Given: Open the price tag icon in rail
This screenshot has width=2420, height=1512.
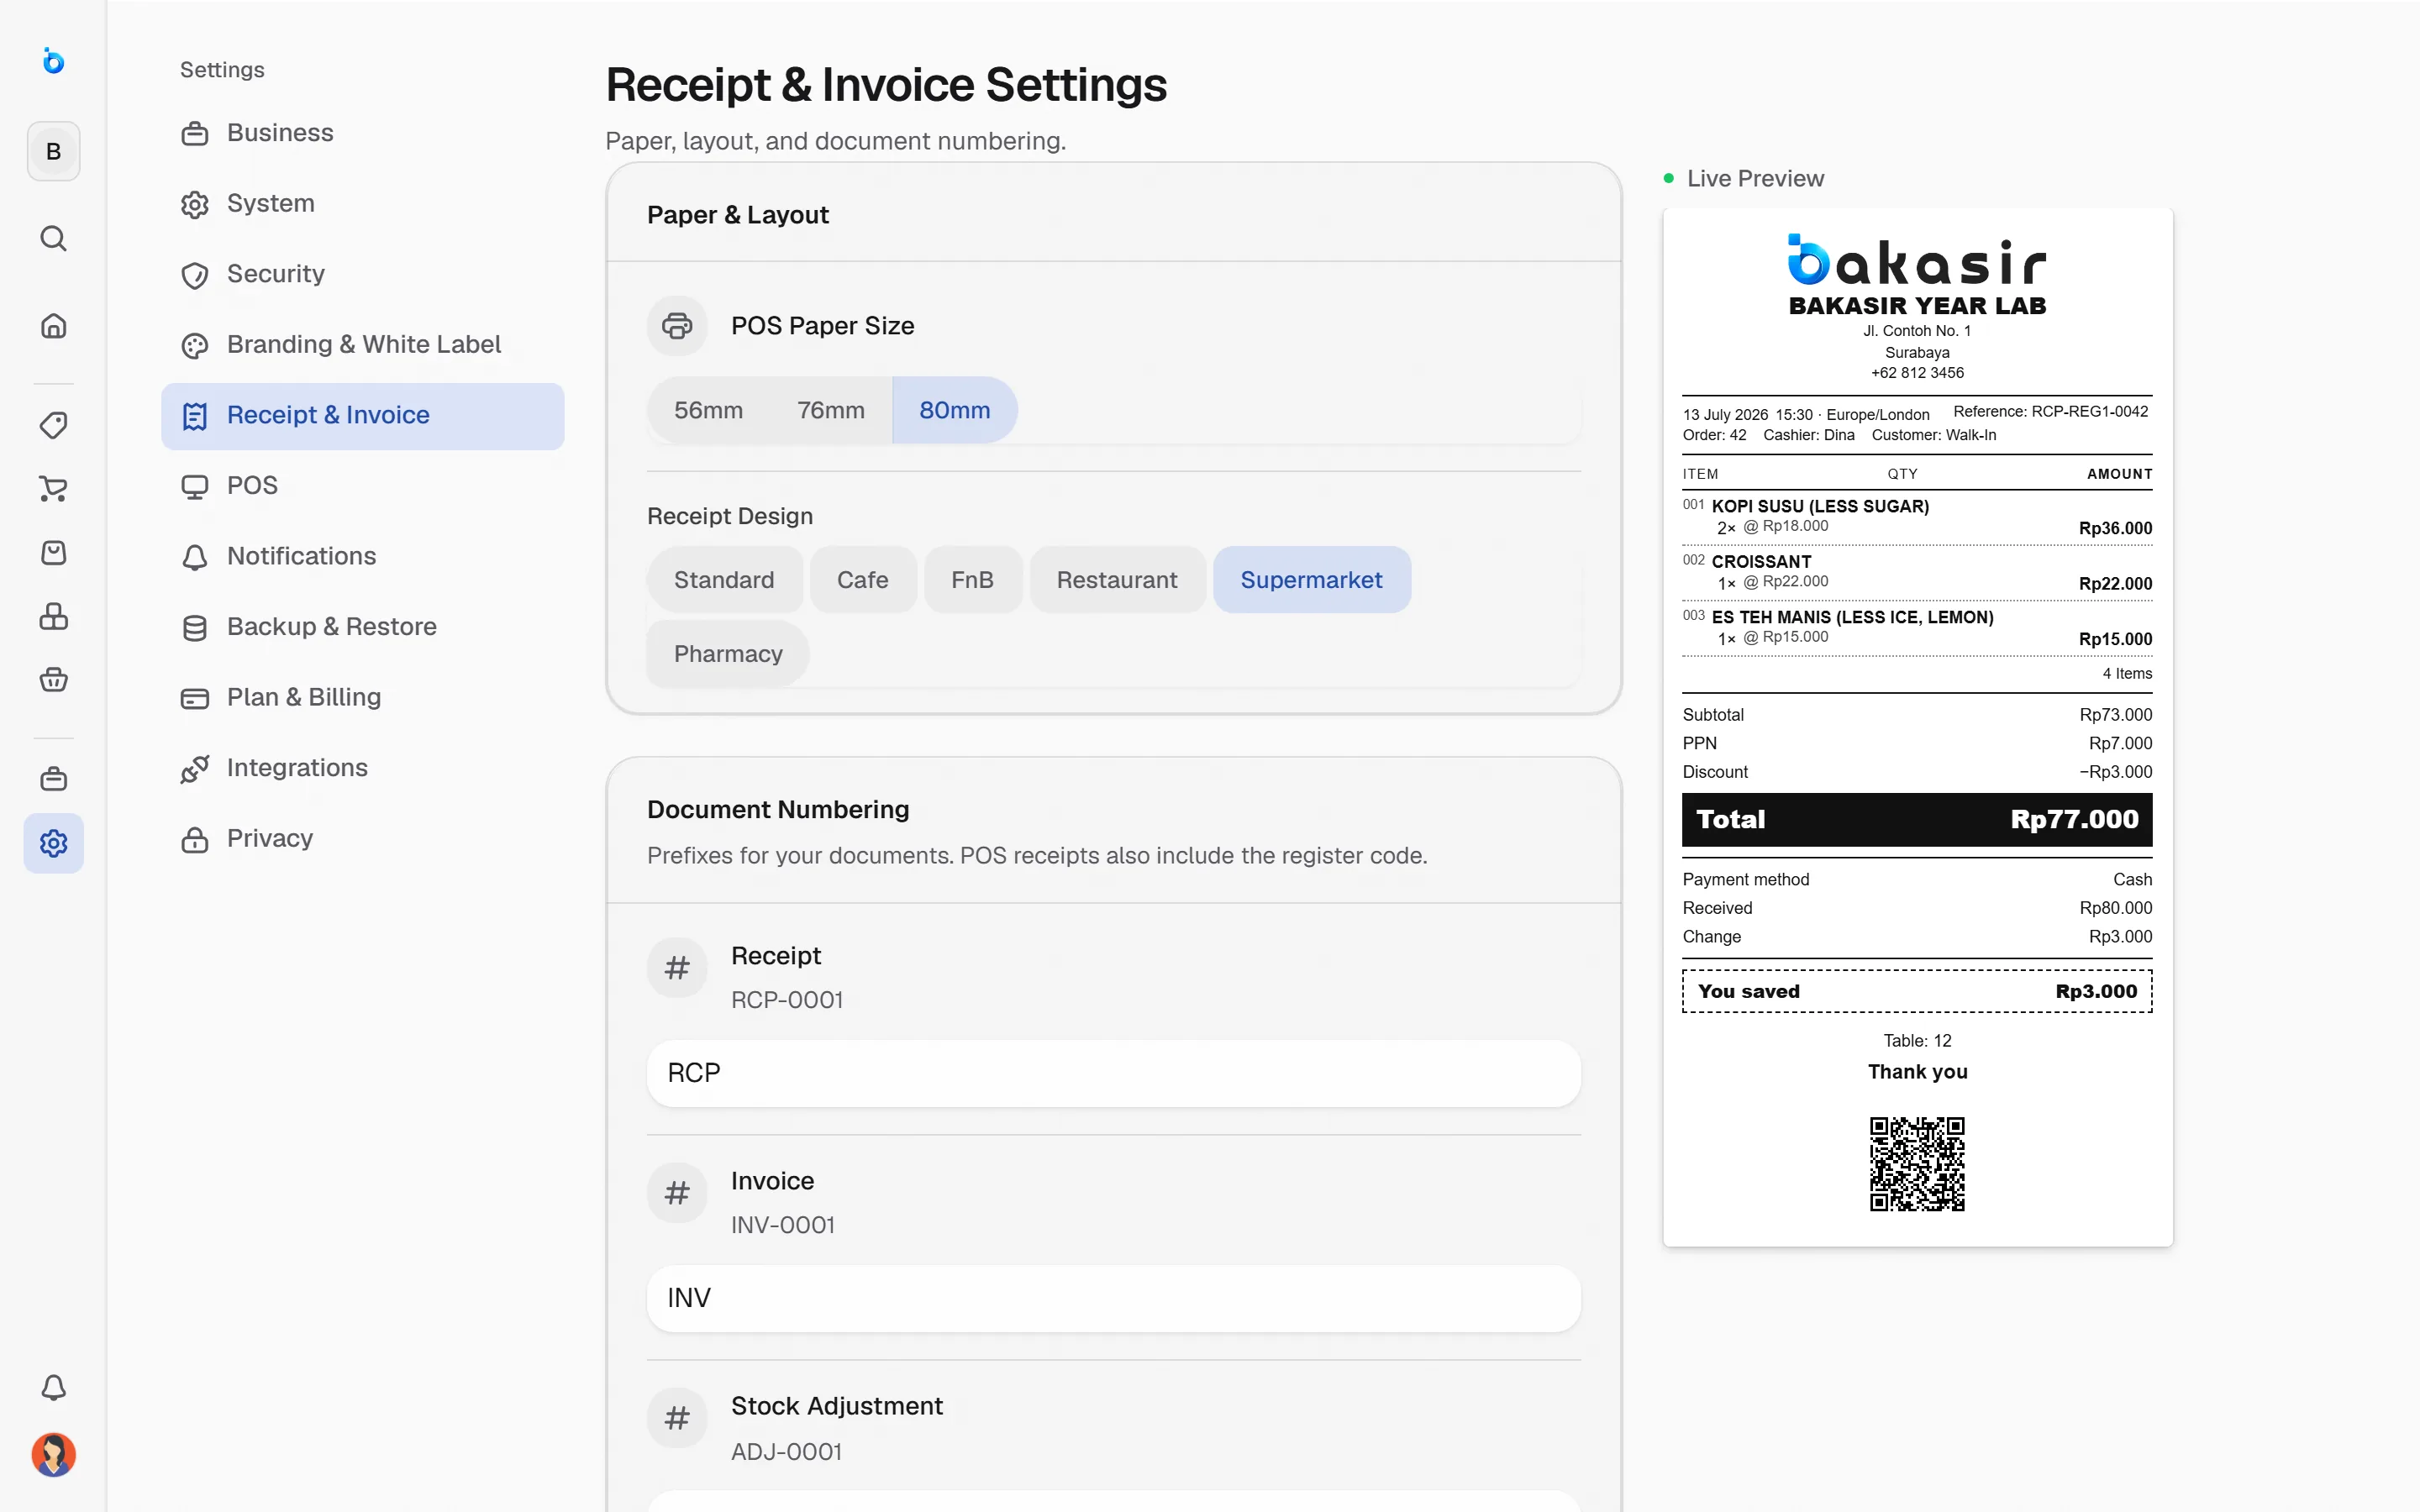Looking at the screenshot, I should [53, 425].
